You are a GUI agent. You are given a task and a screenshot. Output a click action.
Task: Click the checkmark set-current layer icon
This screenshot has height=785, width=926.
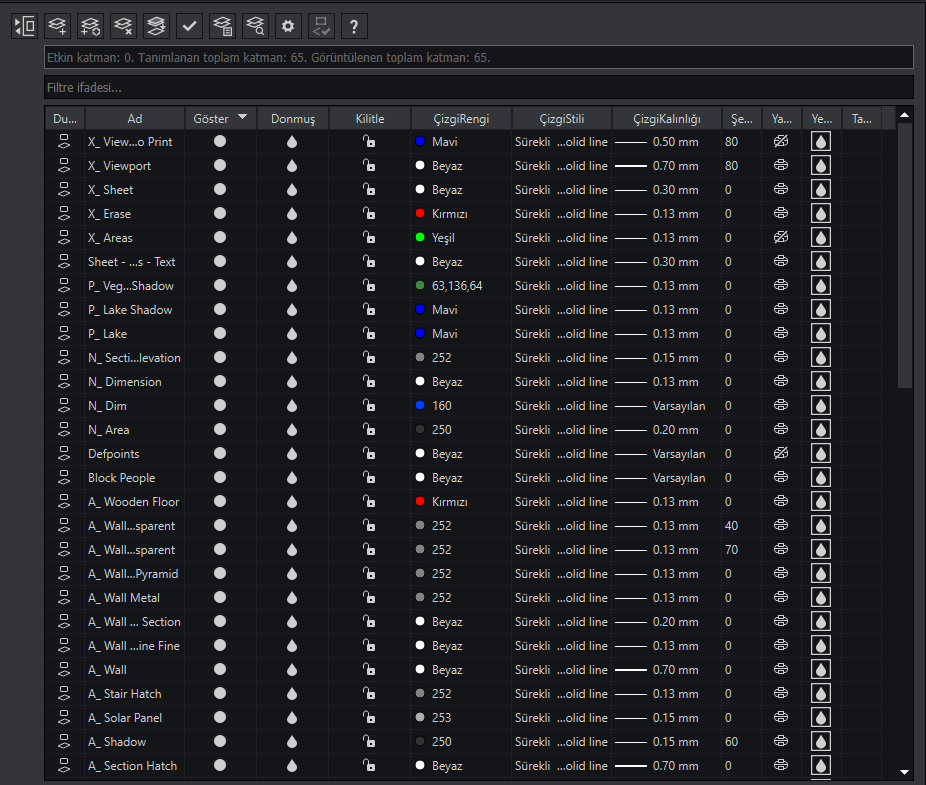189,26
